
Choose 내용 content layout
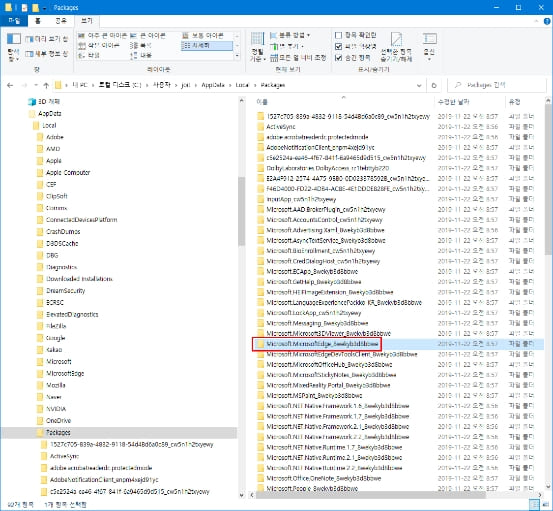tap(141, 55)
